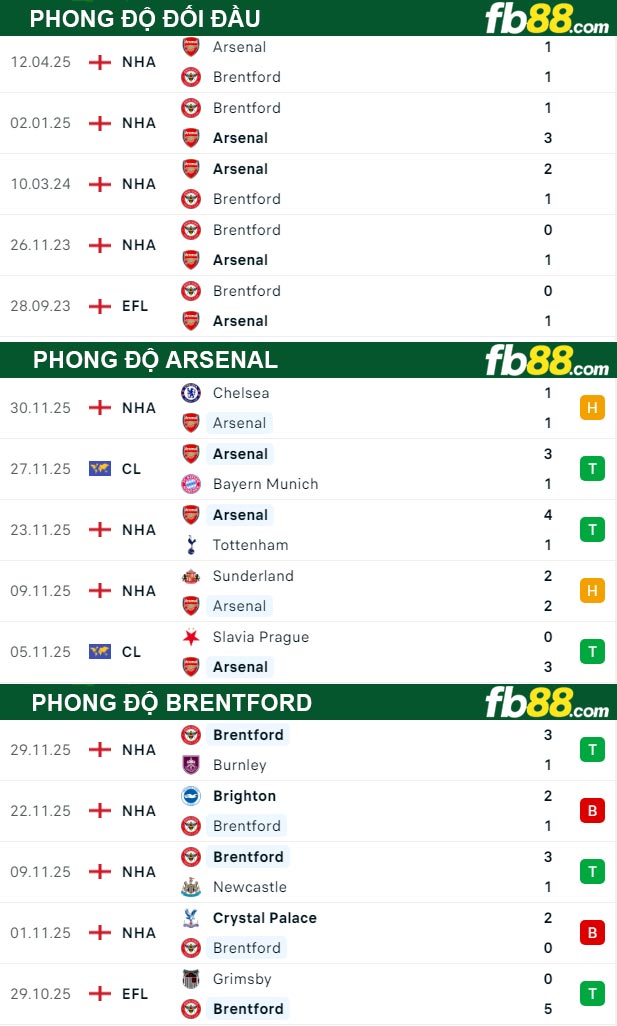Open the PHONG ĐỘ ARSENAL section header
The width and height of the screenshot is (617, 1026).
(156, 360)
